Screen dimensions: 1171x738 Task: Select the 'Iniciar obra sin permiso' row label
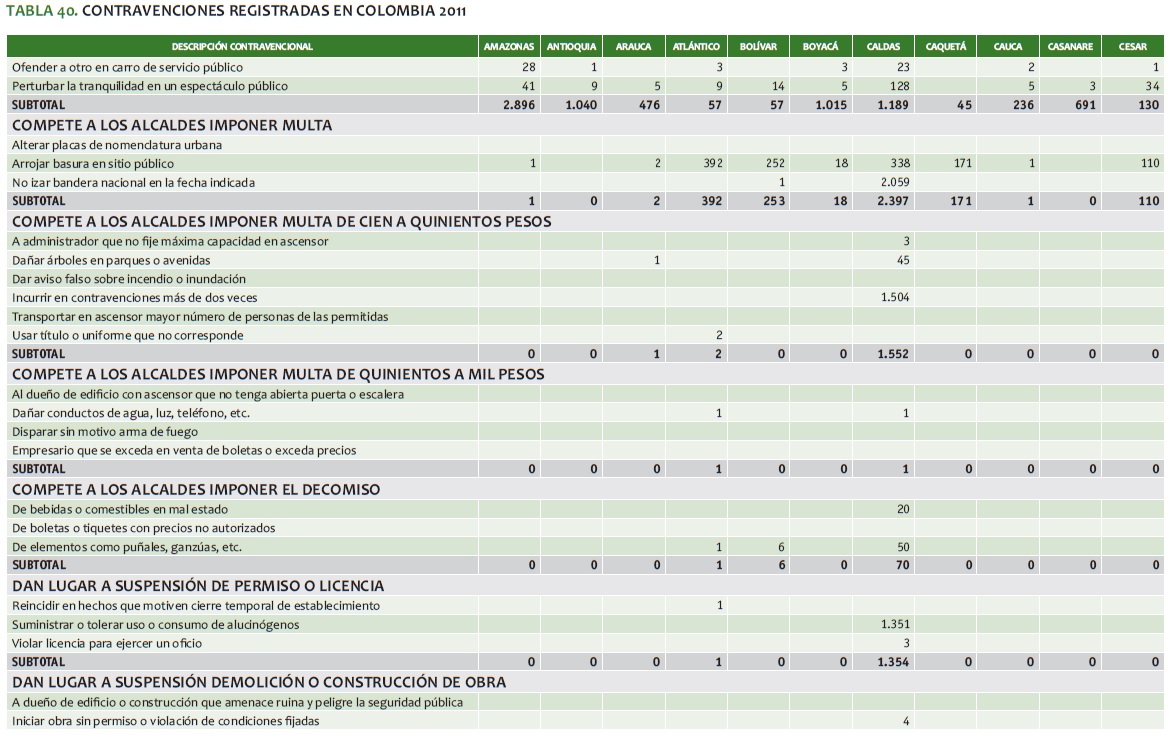[x=165, y=721]
